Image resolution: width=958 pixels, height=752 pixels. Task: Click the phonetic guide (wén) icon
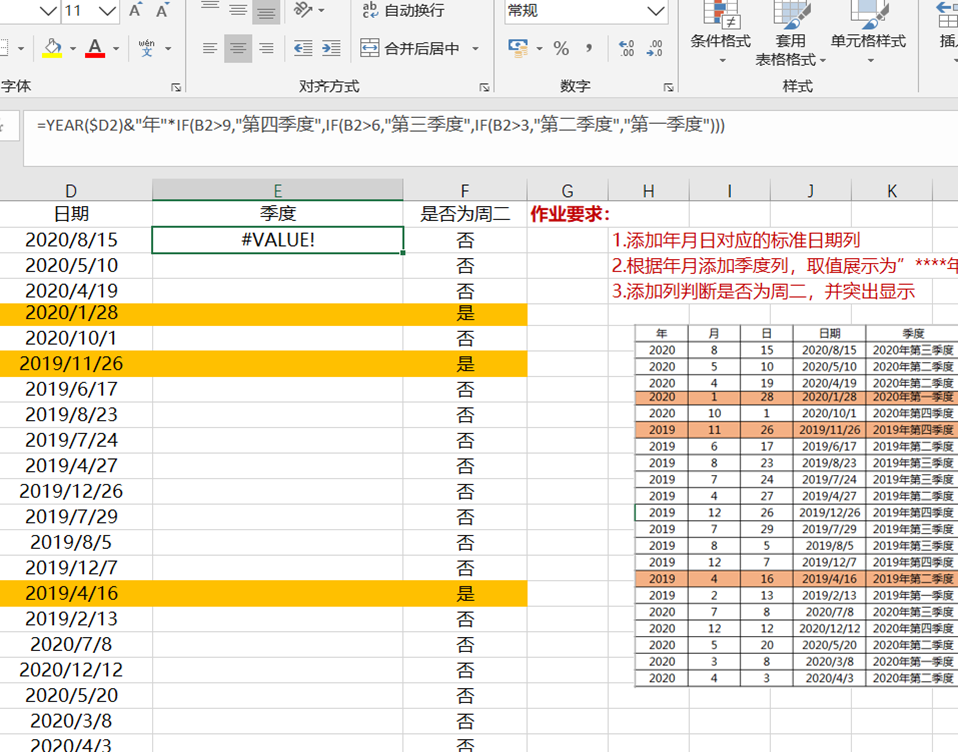[147, 48]
